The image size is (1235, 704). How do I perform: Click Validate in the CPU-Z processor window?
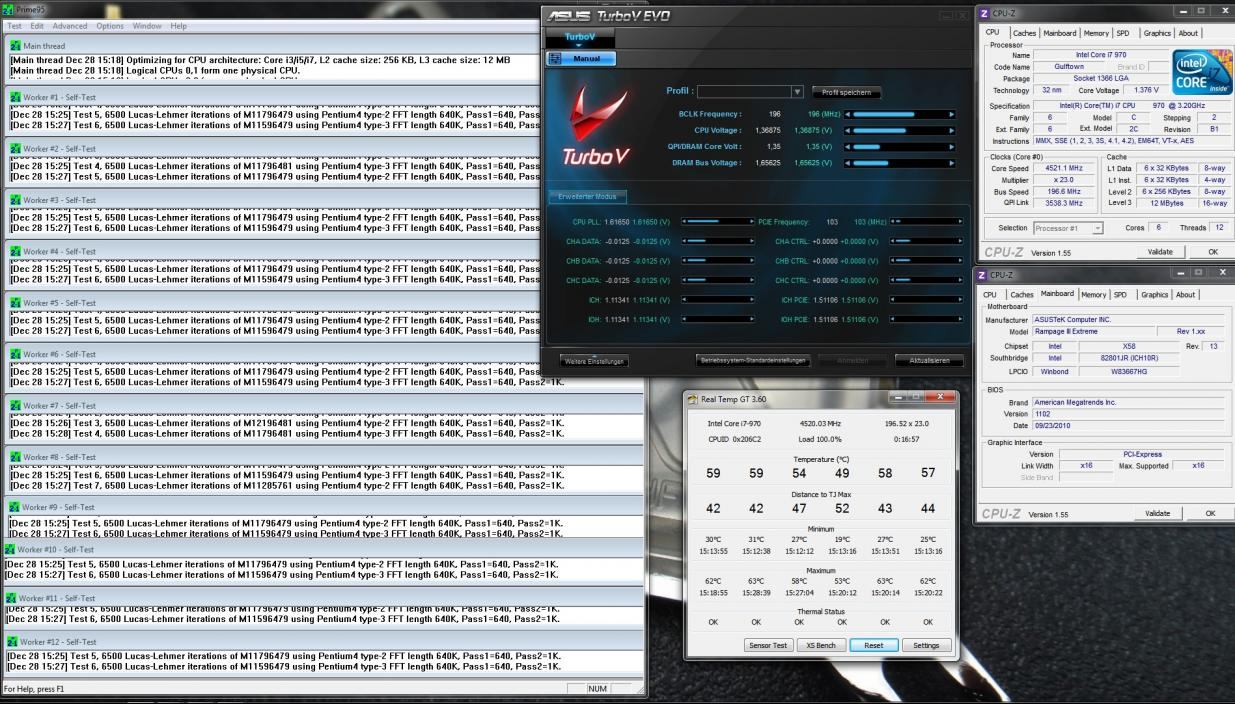[1160, 252]
